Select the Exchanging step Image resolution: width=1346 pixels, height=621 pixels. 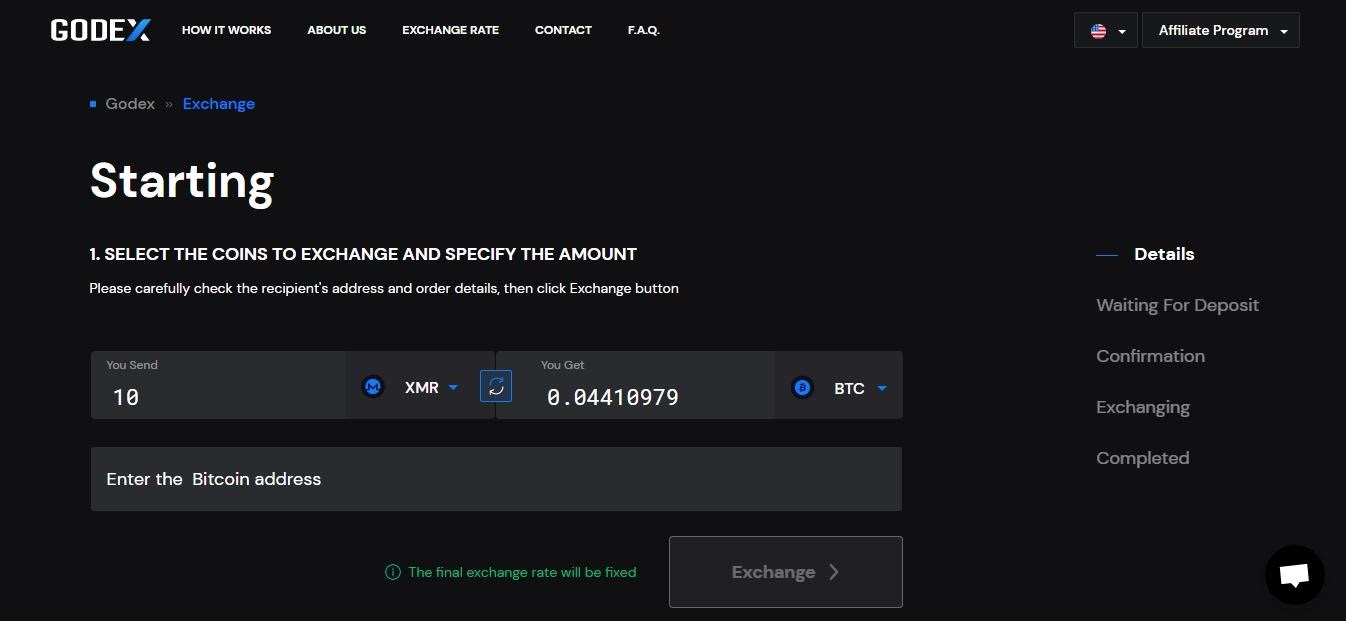tap(1143, 407)
